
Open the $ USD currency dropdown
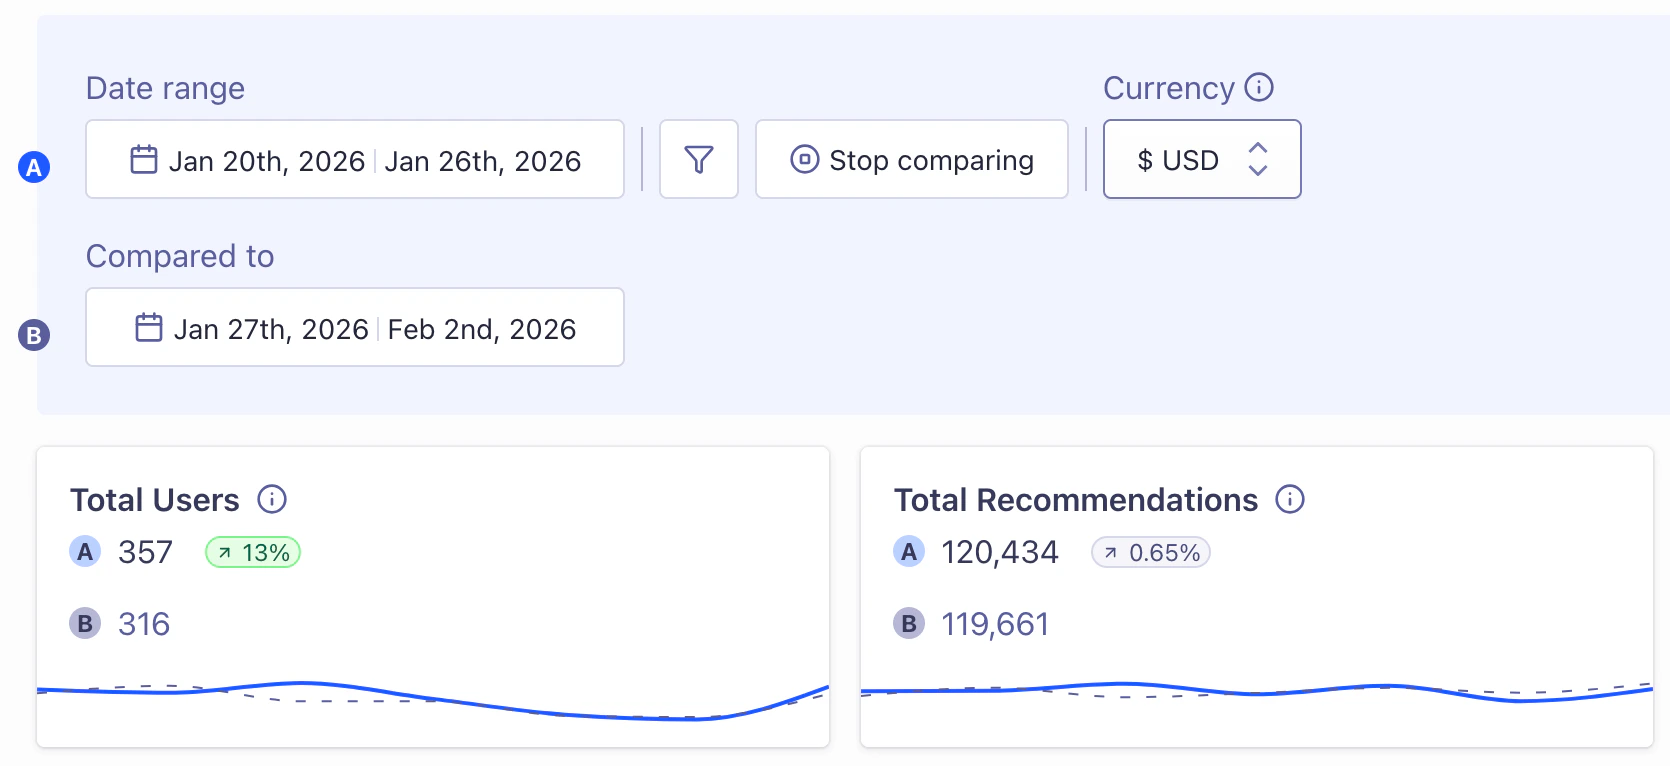[x=1201, y=159]
